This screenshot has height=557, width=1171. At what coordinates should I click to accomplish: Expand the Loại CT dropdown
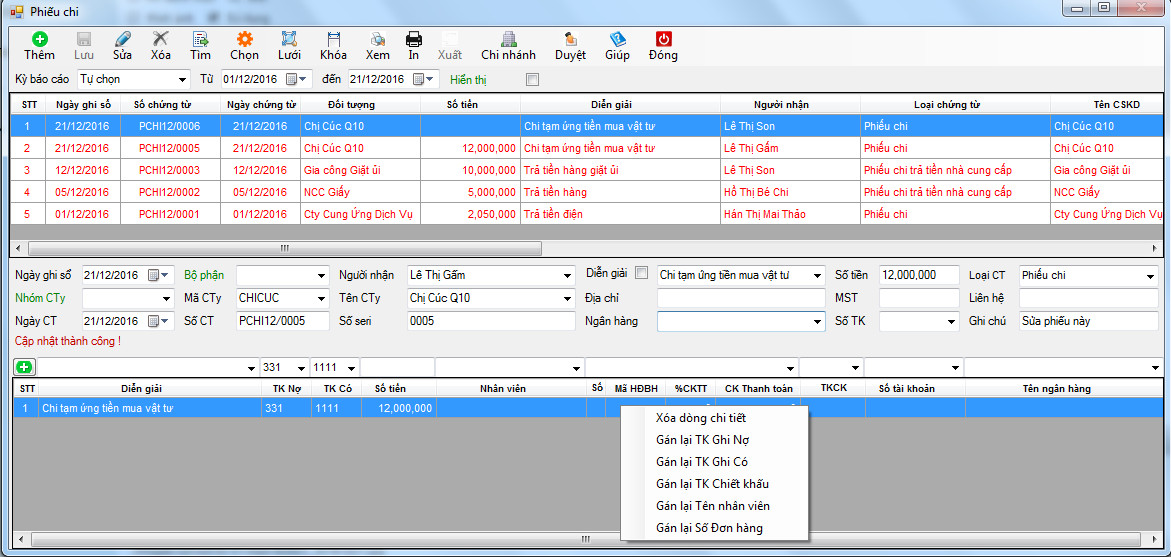coord(1150,276)
